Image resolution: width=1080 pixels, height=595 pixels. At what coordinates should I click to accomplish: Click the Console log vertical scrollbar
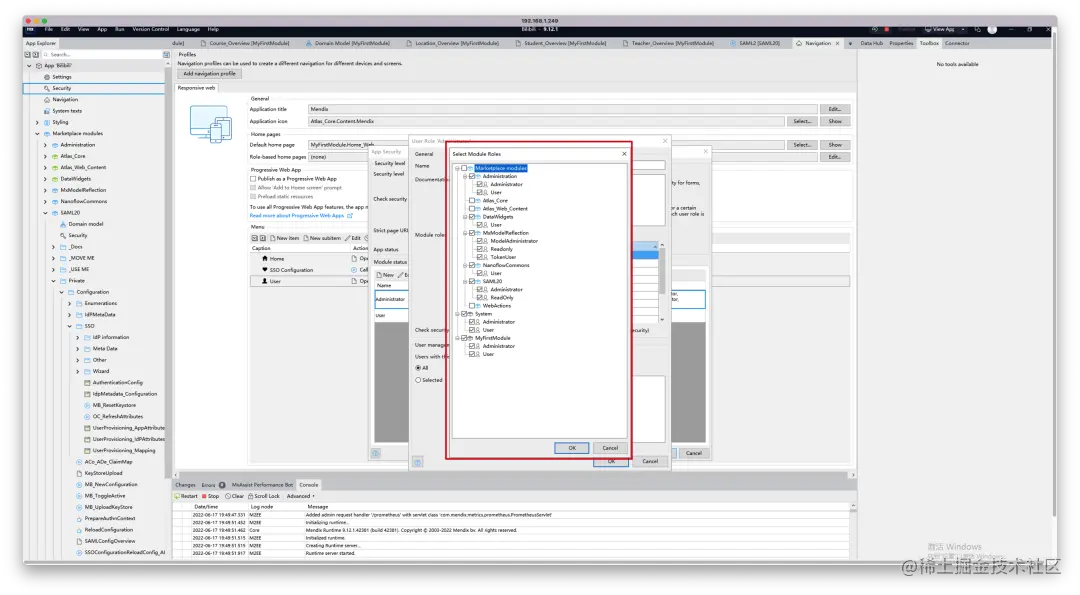[x=853, y=530]
